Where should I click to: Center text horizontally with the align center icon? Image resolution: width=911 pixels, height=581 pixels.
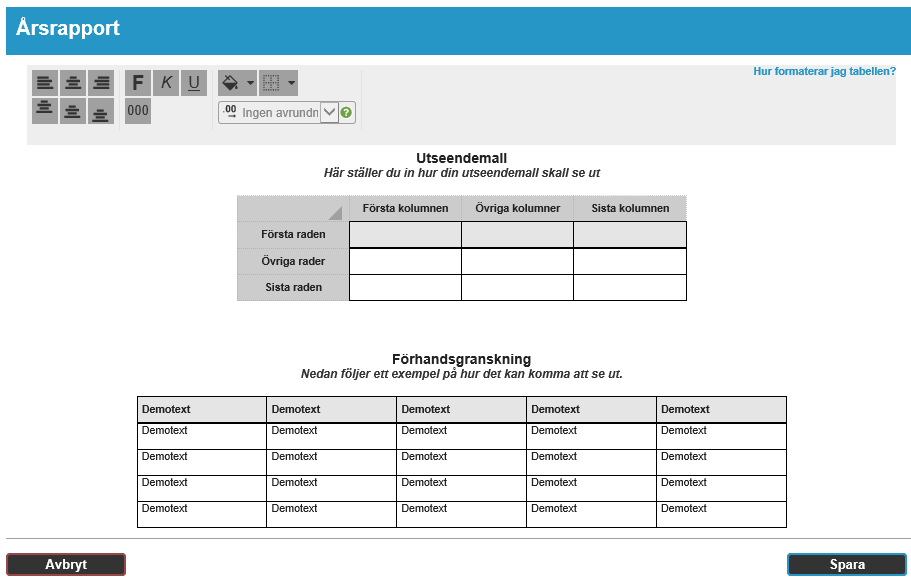point(73,83)
